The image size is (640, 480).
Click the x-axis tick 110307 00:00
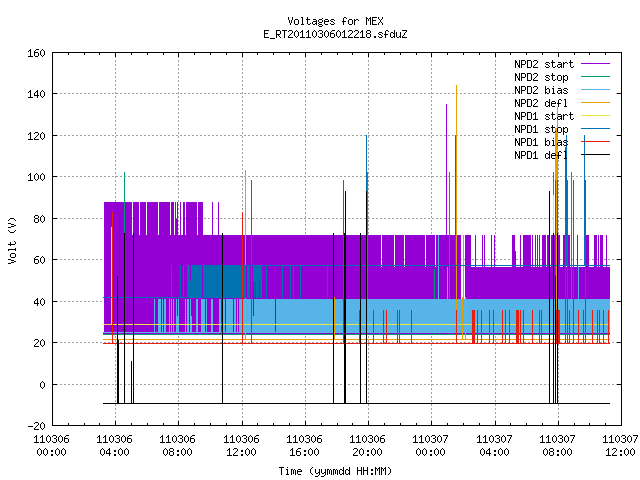[x=431, y=446]
